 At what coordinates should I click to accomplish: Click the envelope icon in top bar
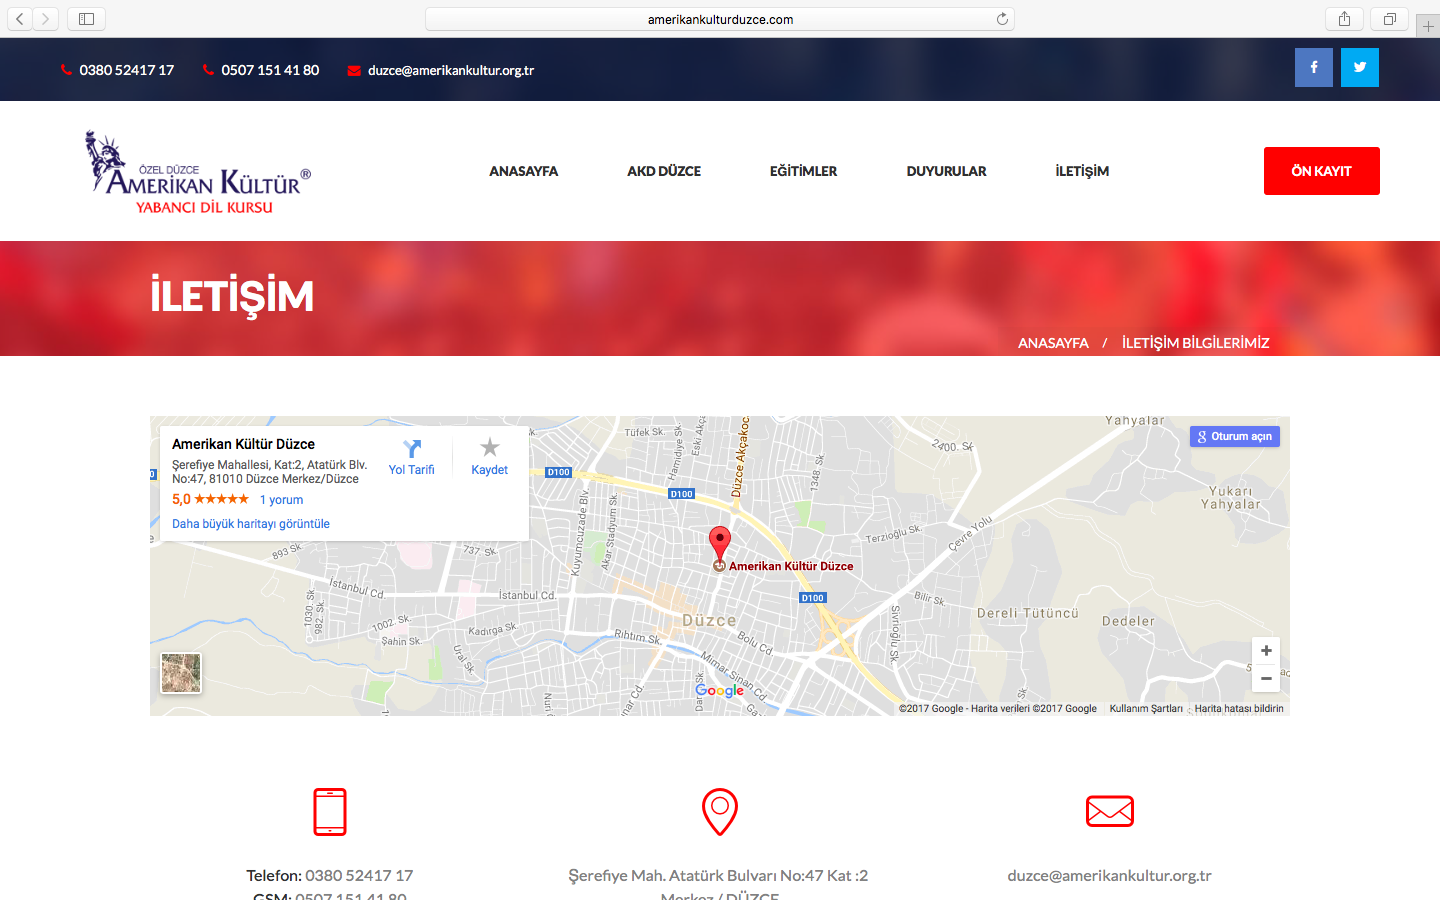(354, 70)
